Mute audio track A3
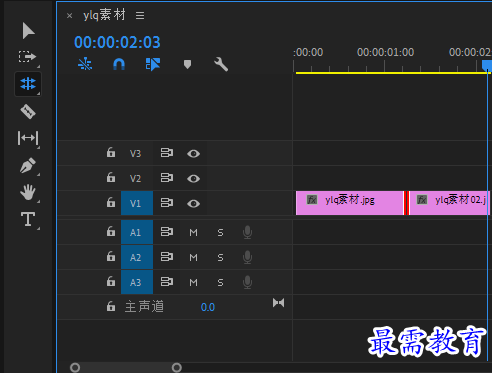 (x=193, y=283)
